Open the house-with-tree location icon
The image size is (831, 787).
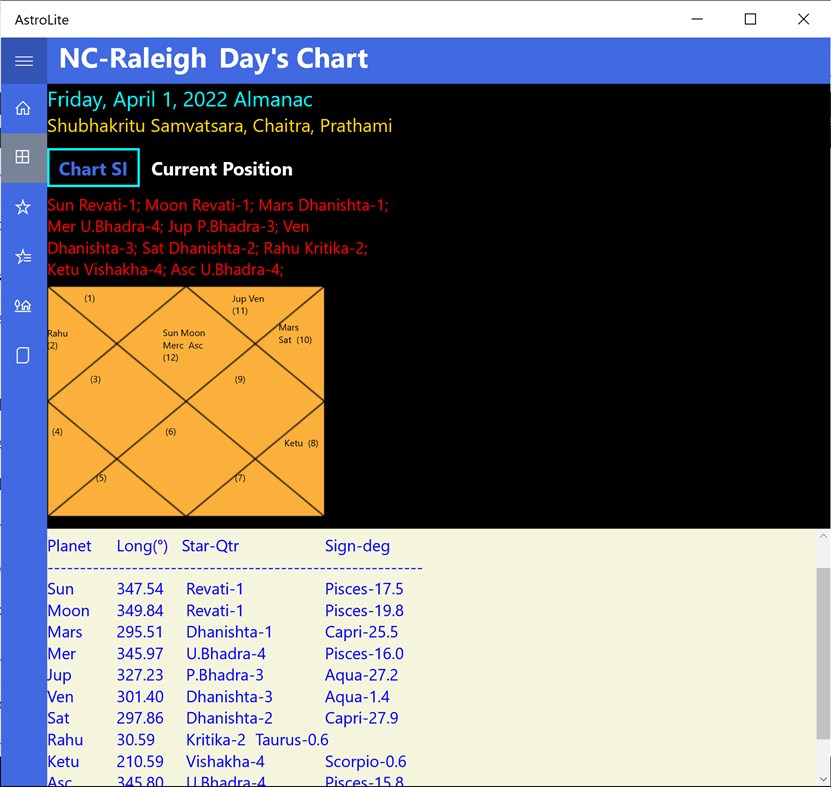click(23, 305)
